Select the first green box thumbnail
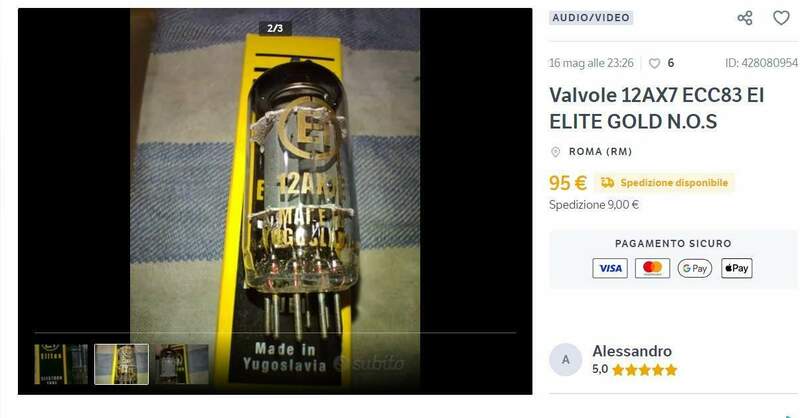 pyautogui.click(x=61, y=364)
